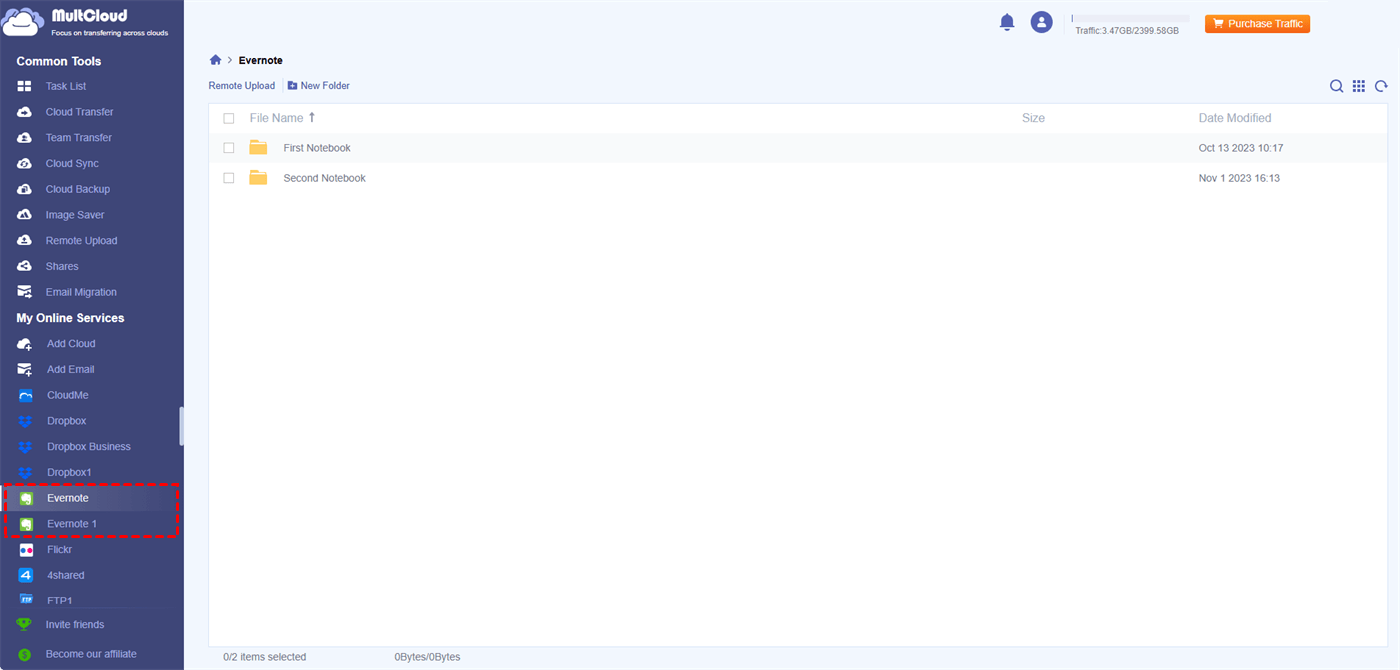
Task: Click the Purchase Traffic button
Action: click(1257, 23)
